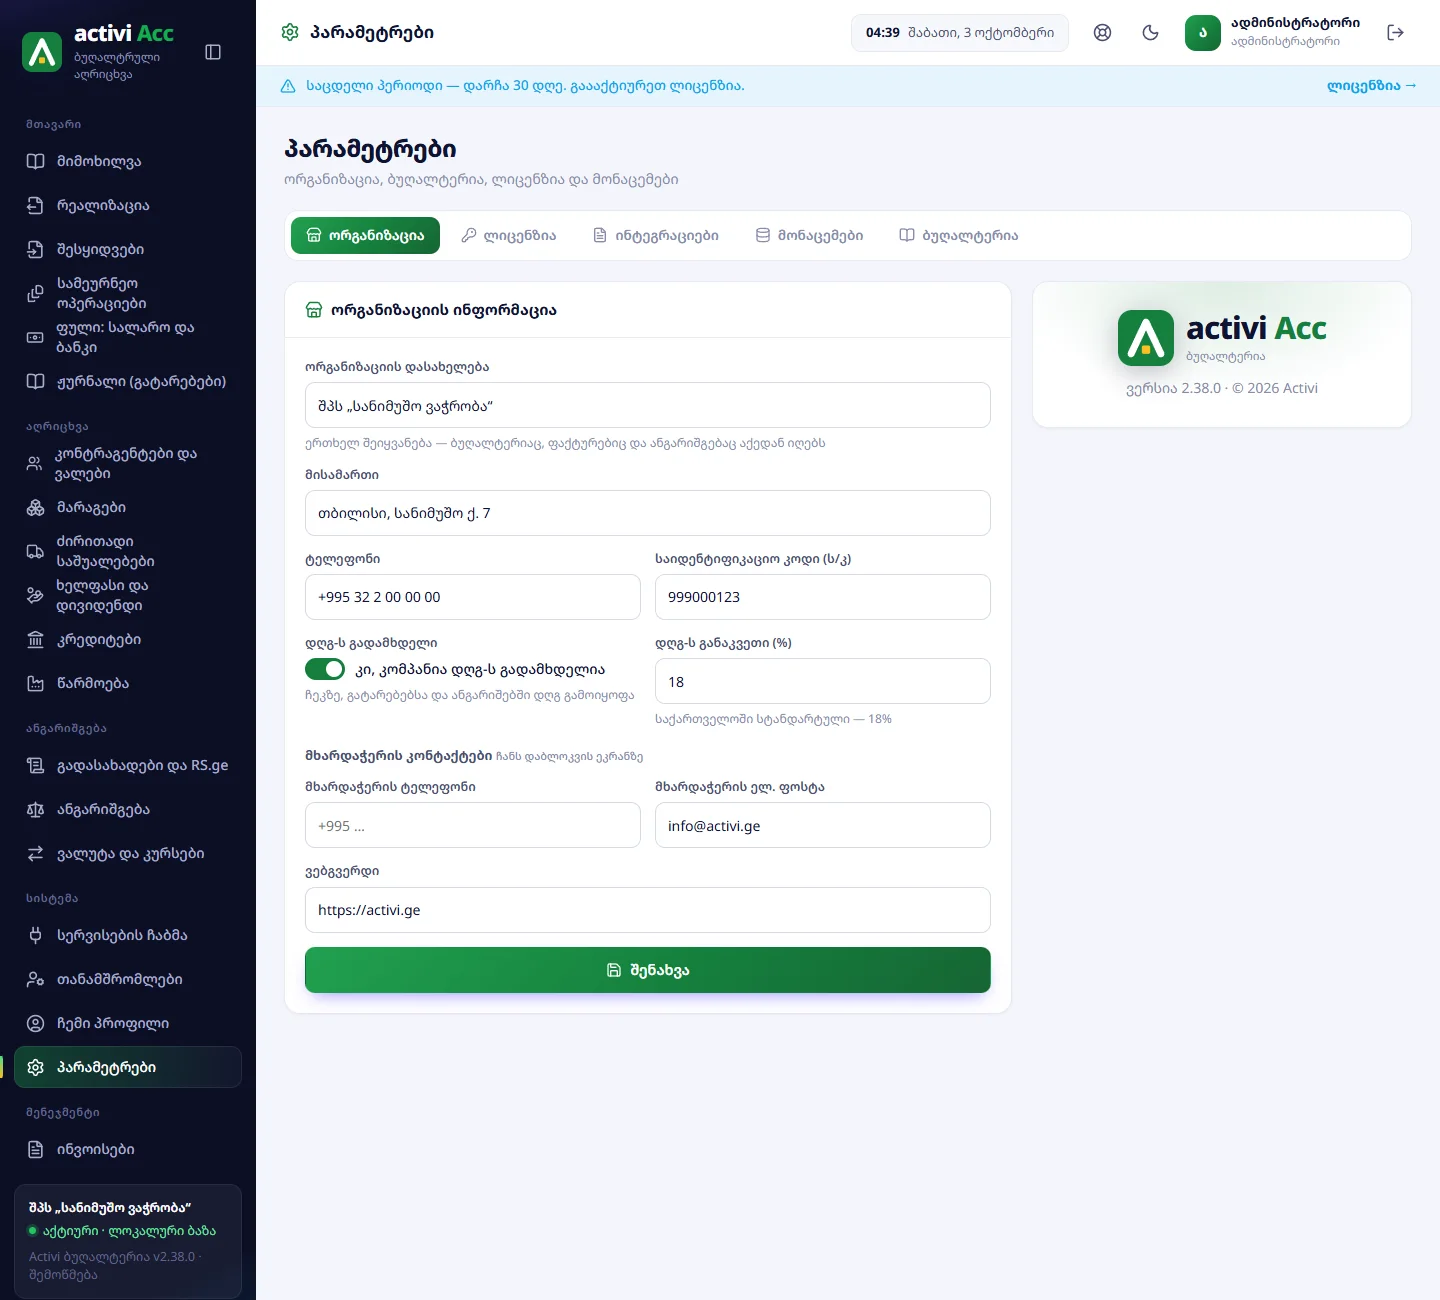Open ფული: სალარო და ბანკი section

tap(128, 337)
